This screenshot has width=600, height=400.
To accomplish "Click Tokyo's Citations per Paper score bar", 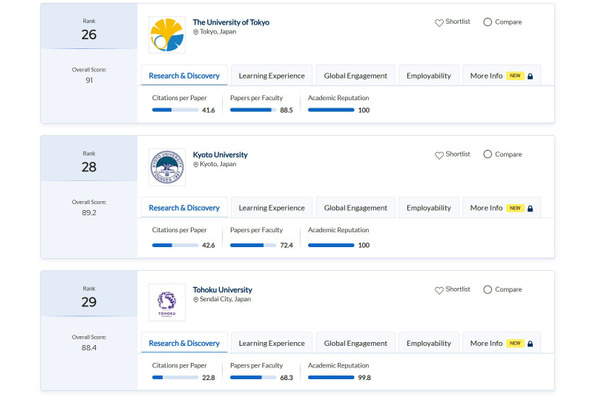I will click(x=174, y=110).
